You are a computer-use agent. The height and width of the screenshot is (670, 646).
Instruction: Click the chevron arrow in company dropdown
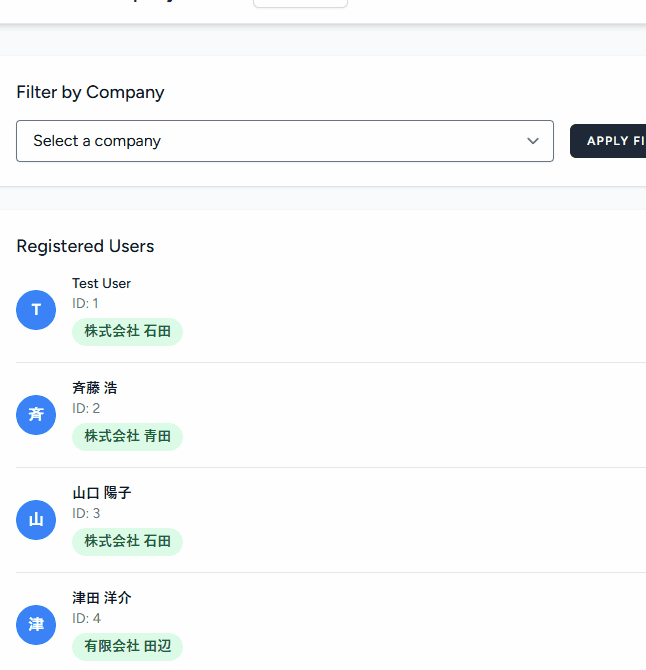pos(533,141)
